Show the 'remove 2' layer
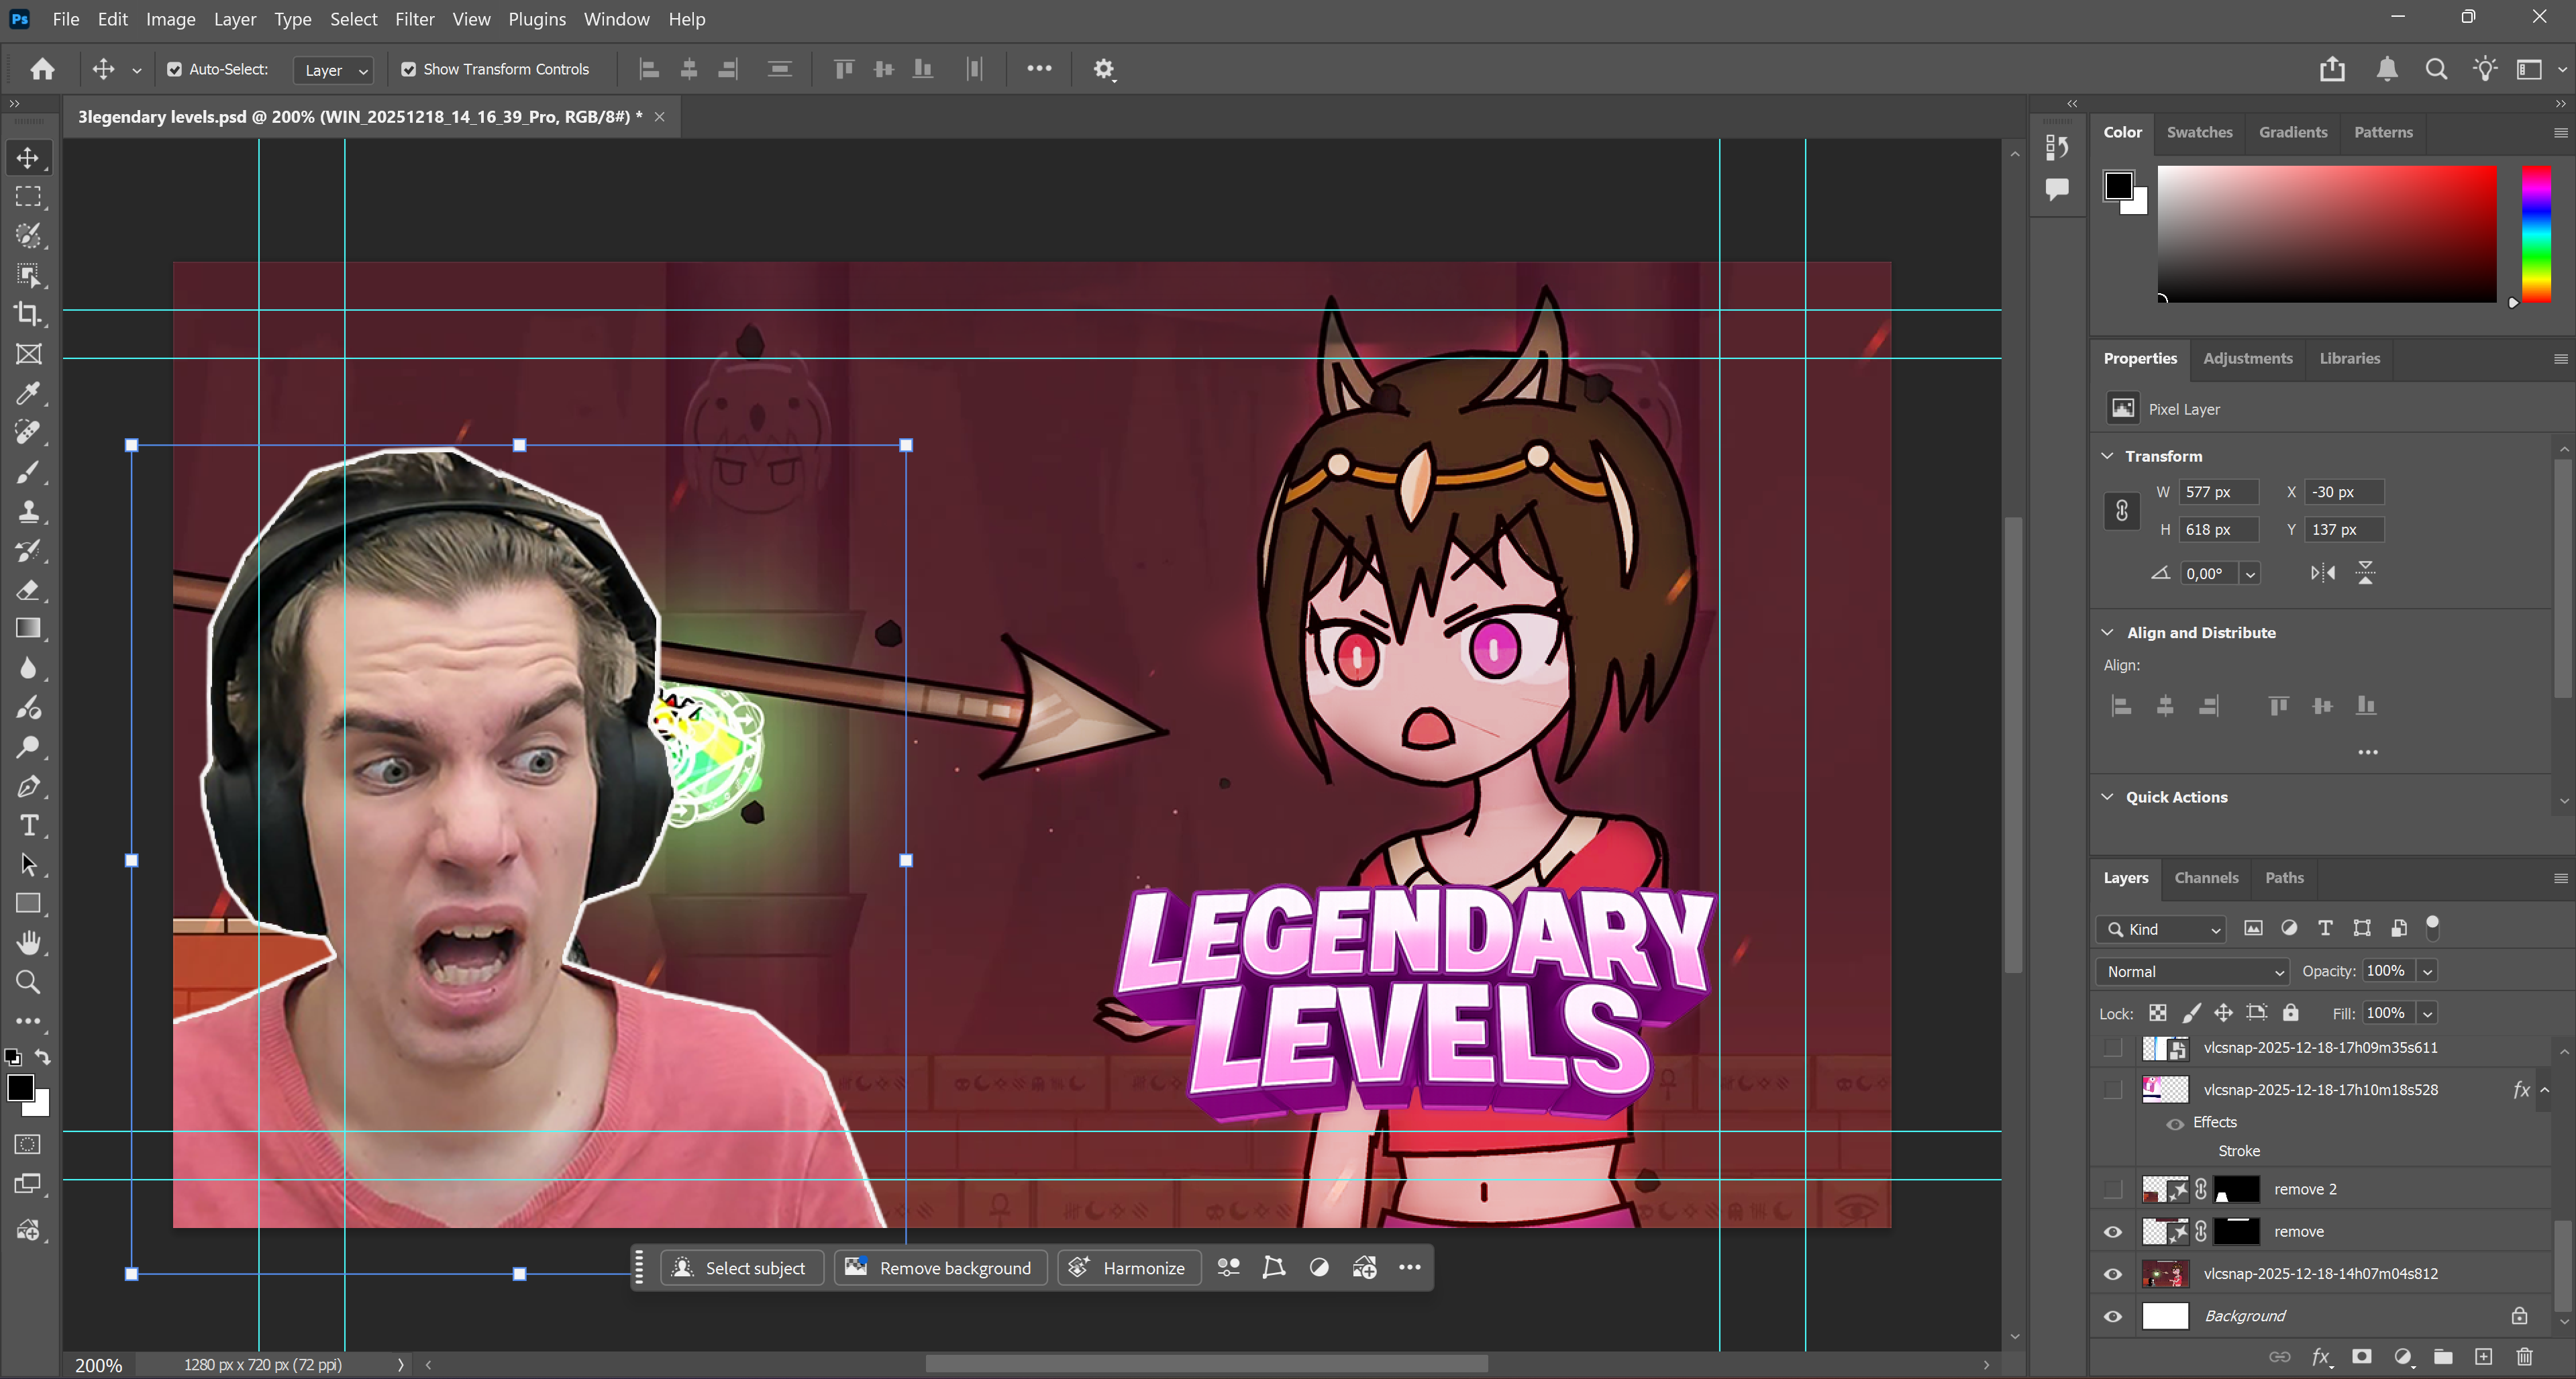 [2112, 1189]
